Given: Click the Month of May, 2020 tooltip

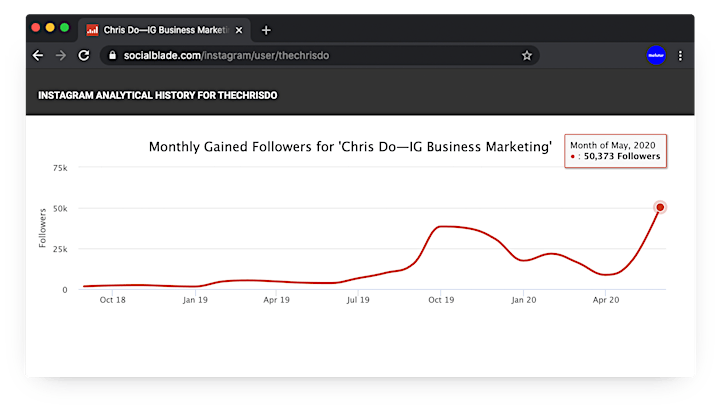Looking at the screenshot, I should pyautogui.click(x=615, y=151).
